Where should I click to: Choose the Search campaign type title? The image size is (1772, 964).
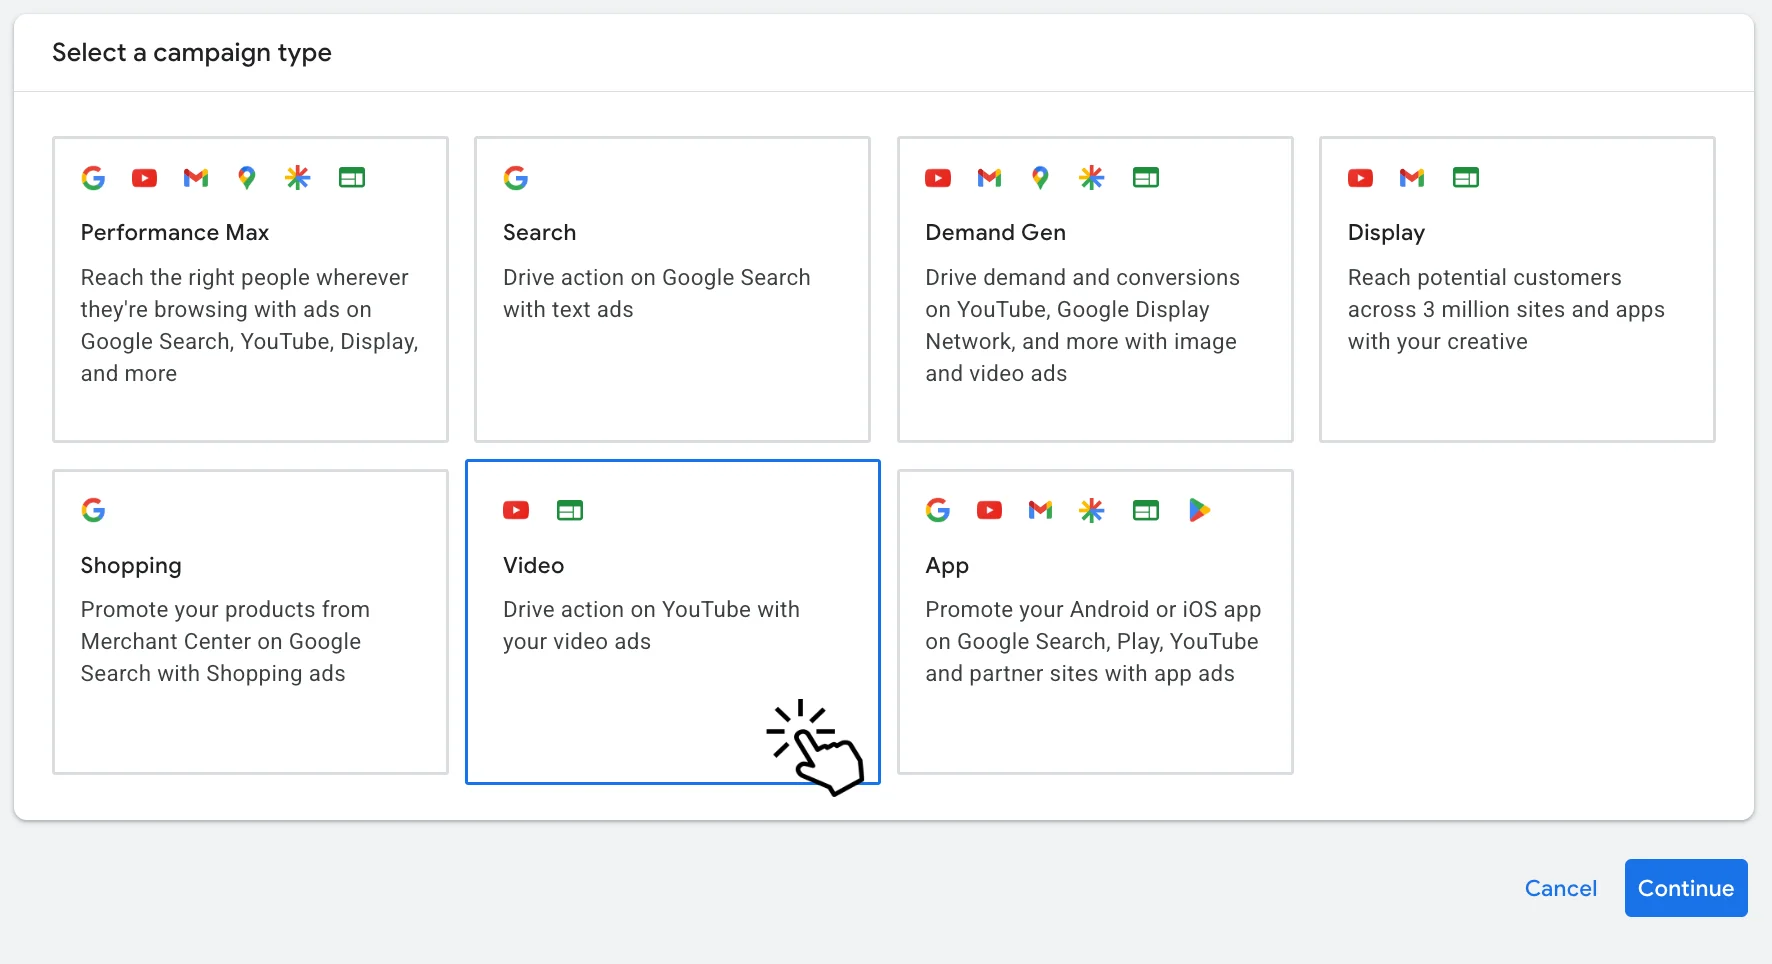coord(540,233)
